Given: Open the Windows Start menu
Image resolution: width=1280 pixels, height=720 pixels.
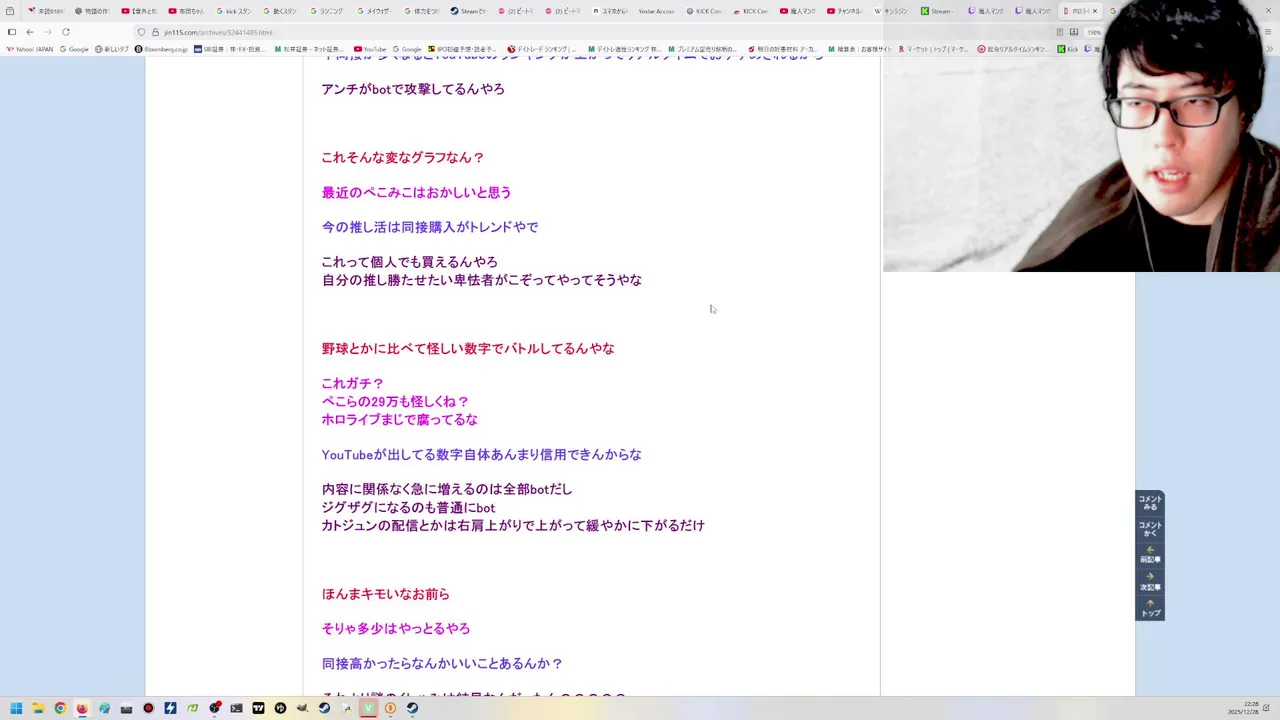Looking at the screenshot, I should (16, 708).
